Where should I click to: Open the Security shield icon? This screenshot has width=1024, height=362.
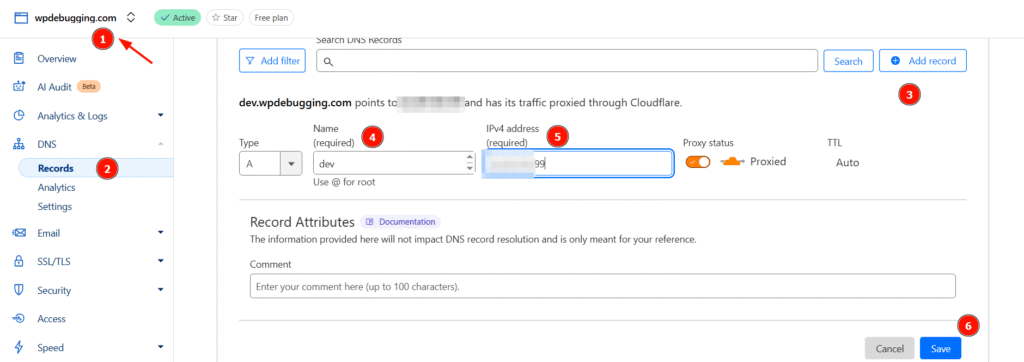click(20, 290)
